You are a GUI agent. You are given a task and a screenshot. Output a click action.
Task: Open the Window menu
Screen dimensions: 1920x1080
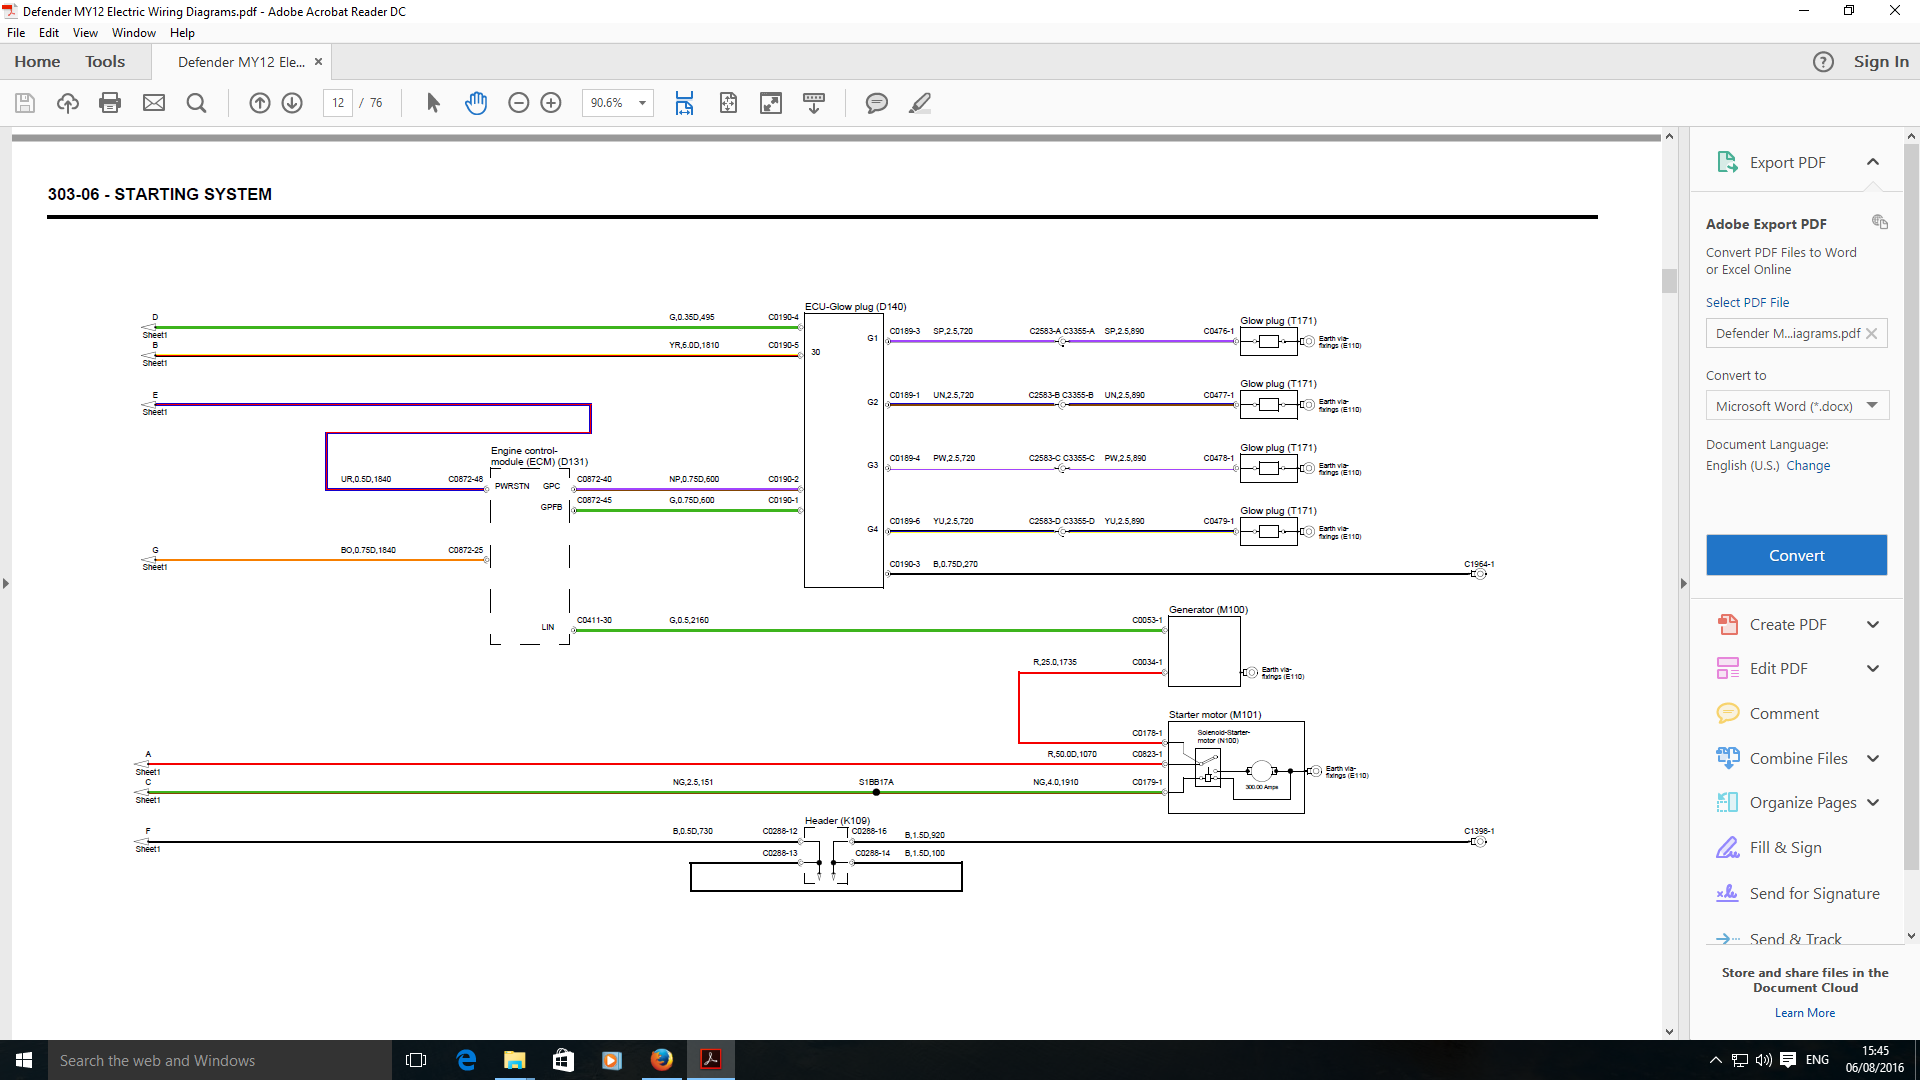134,33
